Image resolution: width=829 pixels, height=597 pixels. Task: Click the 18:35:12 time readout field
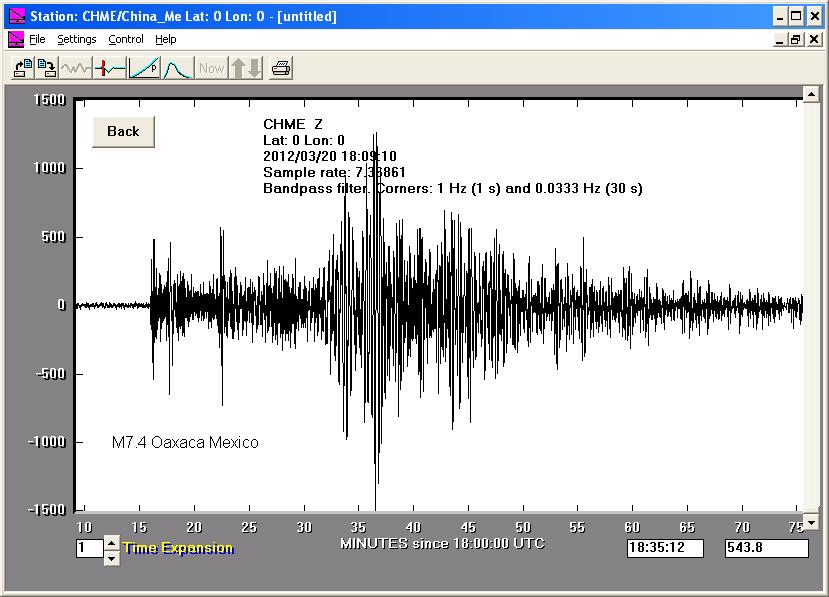pos(665,548)
